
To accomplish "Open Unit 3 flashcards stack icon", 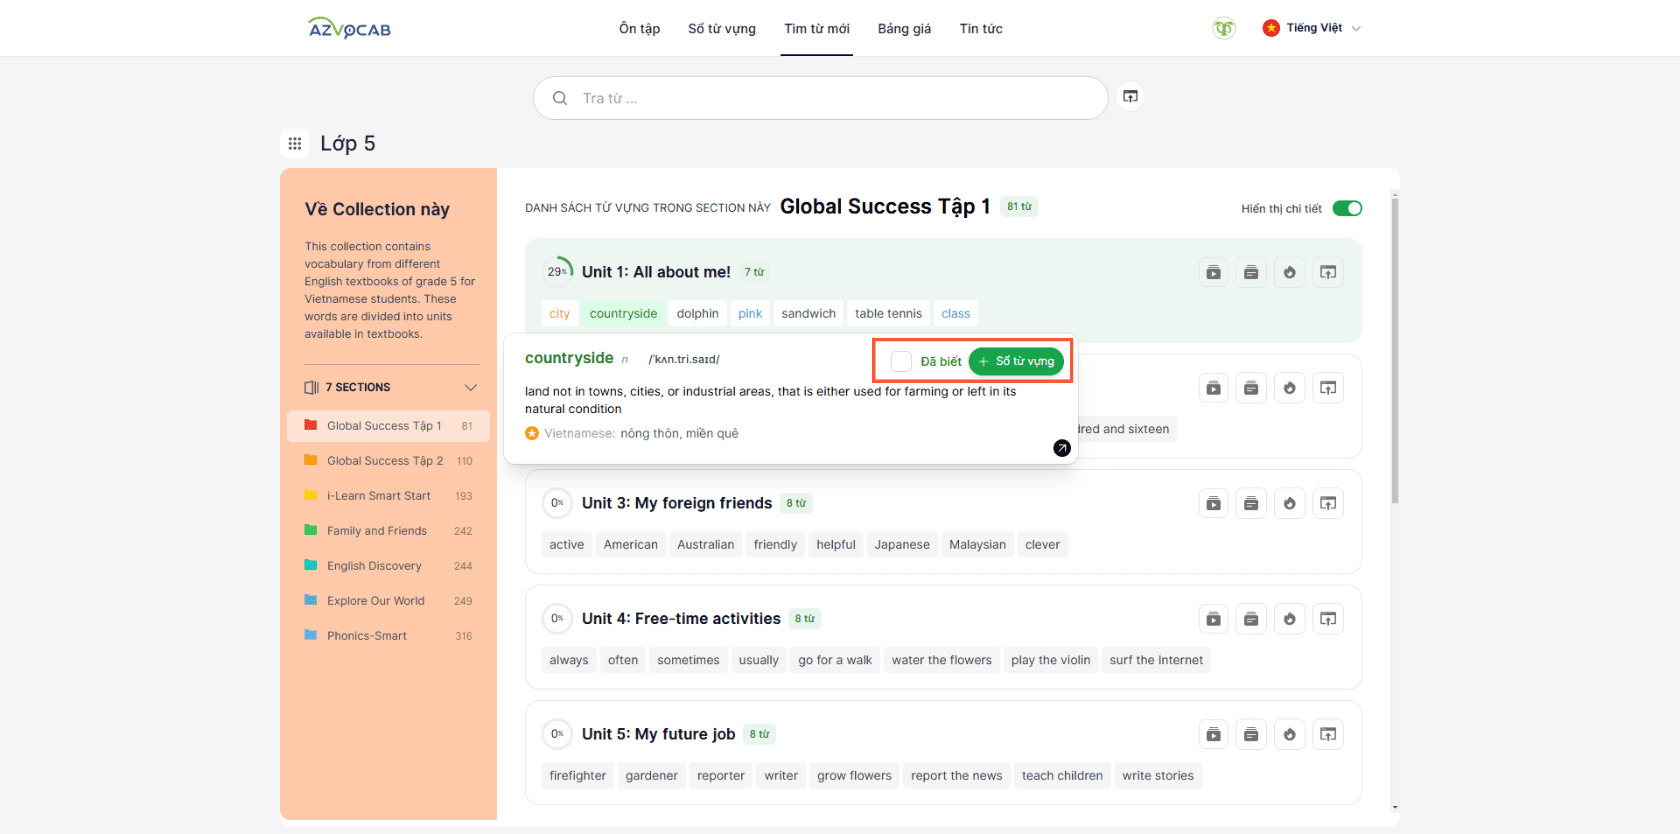I will coord(1251,503).
